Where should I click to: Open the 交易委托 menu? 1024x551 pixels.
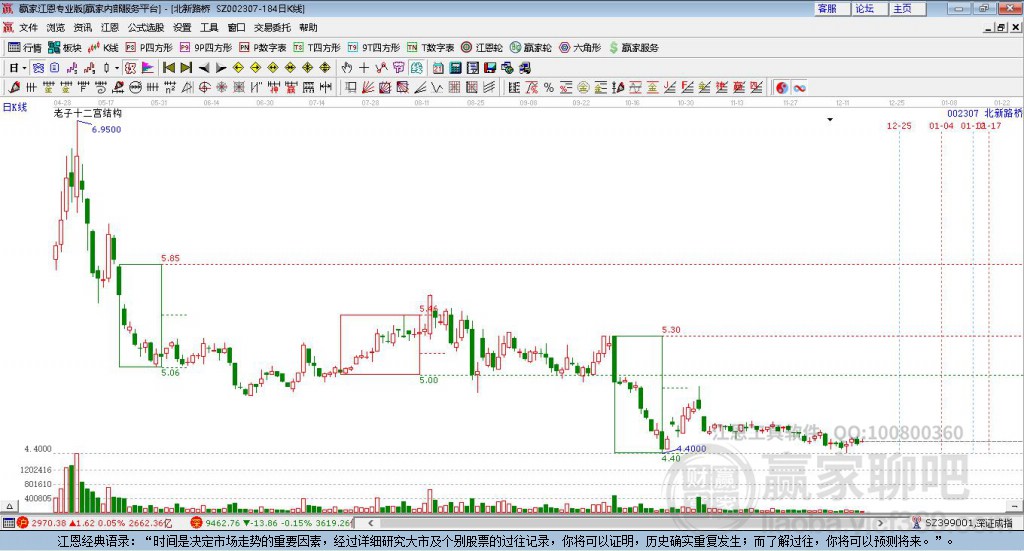coord(272,27)
